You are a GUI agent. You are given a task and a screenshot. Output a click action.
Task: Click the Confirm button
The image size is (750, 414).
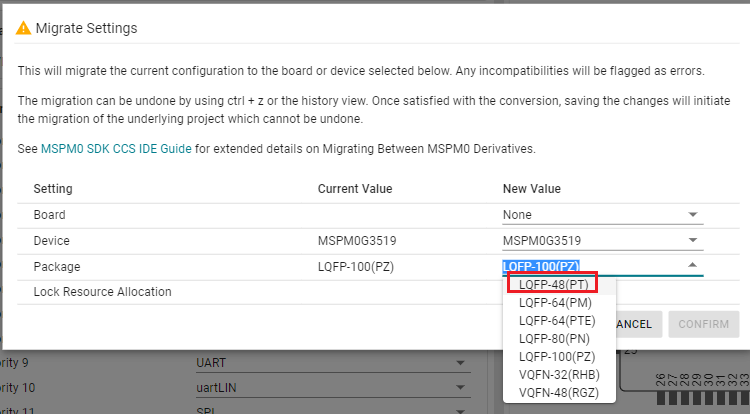pyautogui.click(x=704, y=324)
